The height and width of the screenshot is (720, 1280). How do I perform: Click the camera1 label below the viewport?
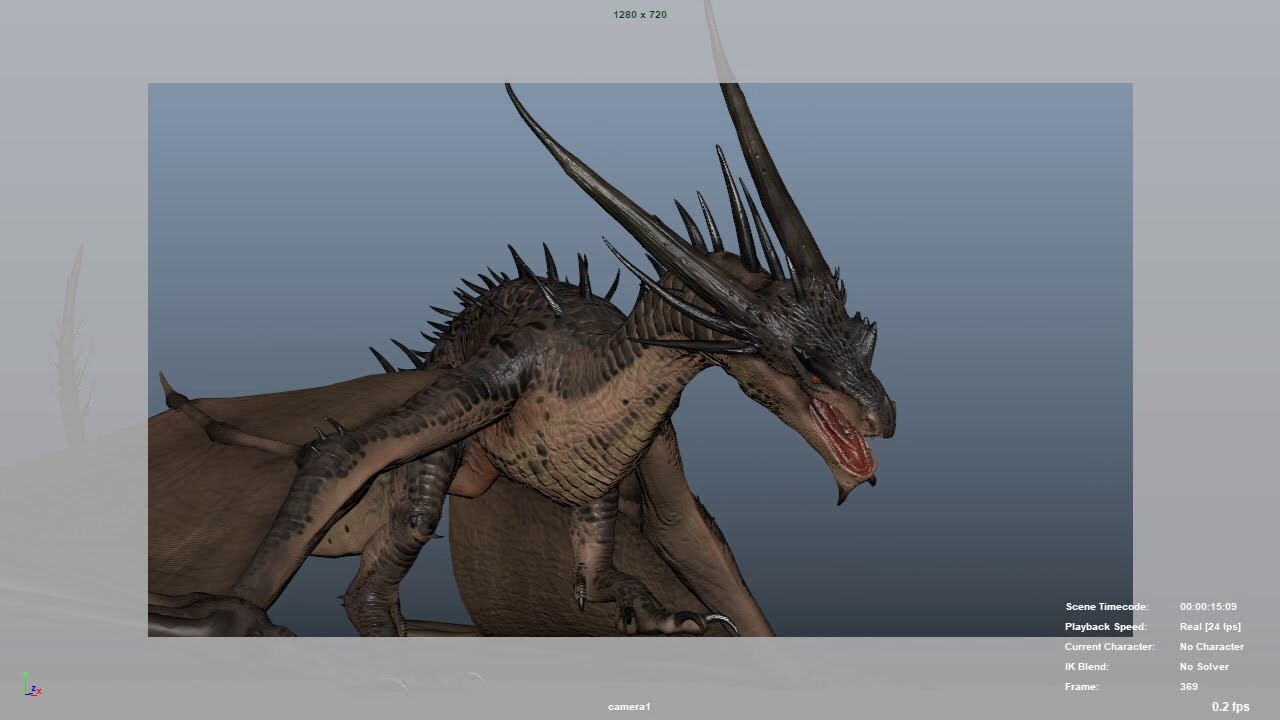click(630, 706)
